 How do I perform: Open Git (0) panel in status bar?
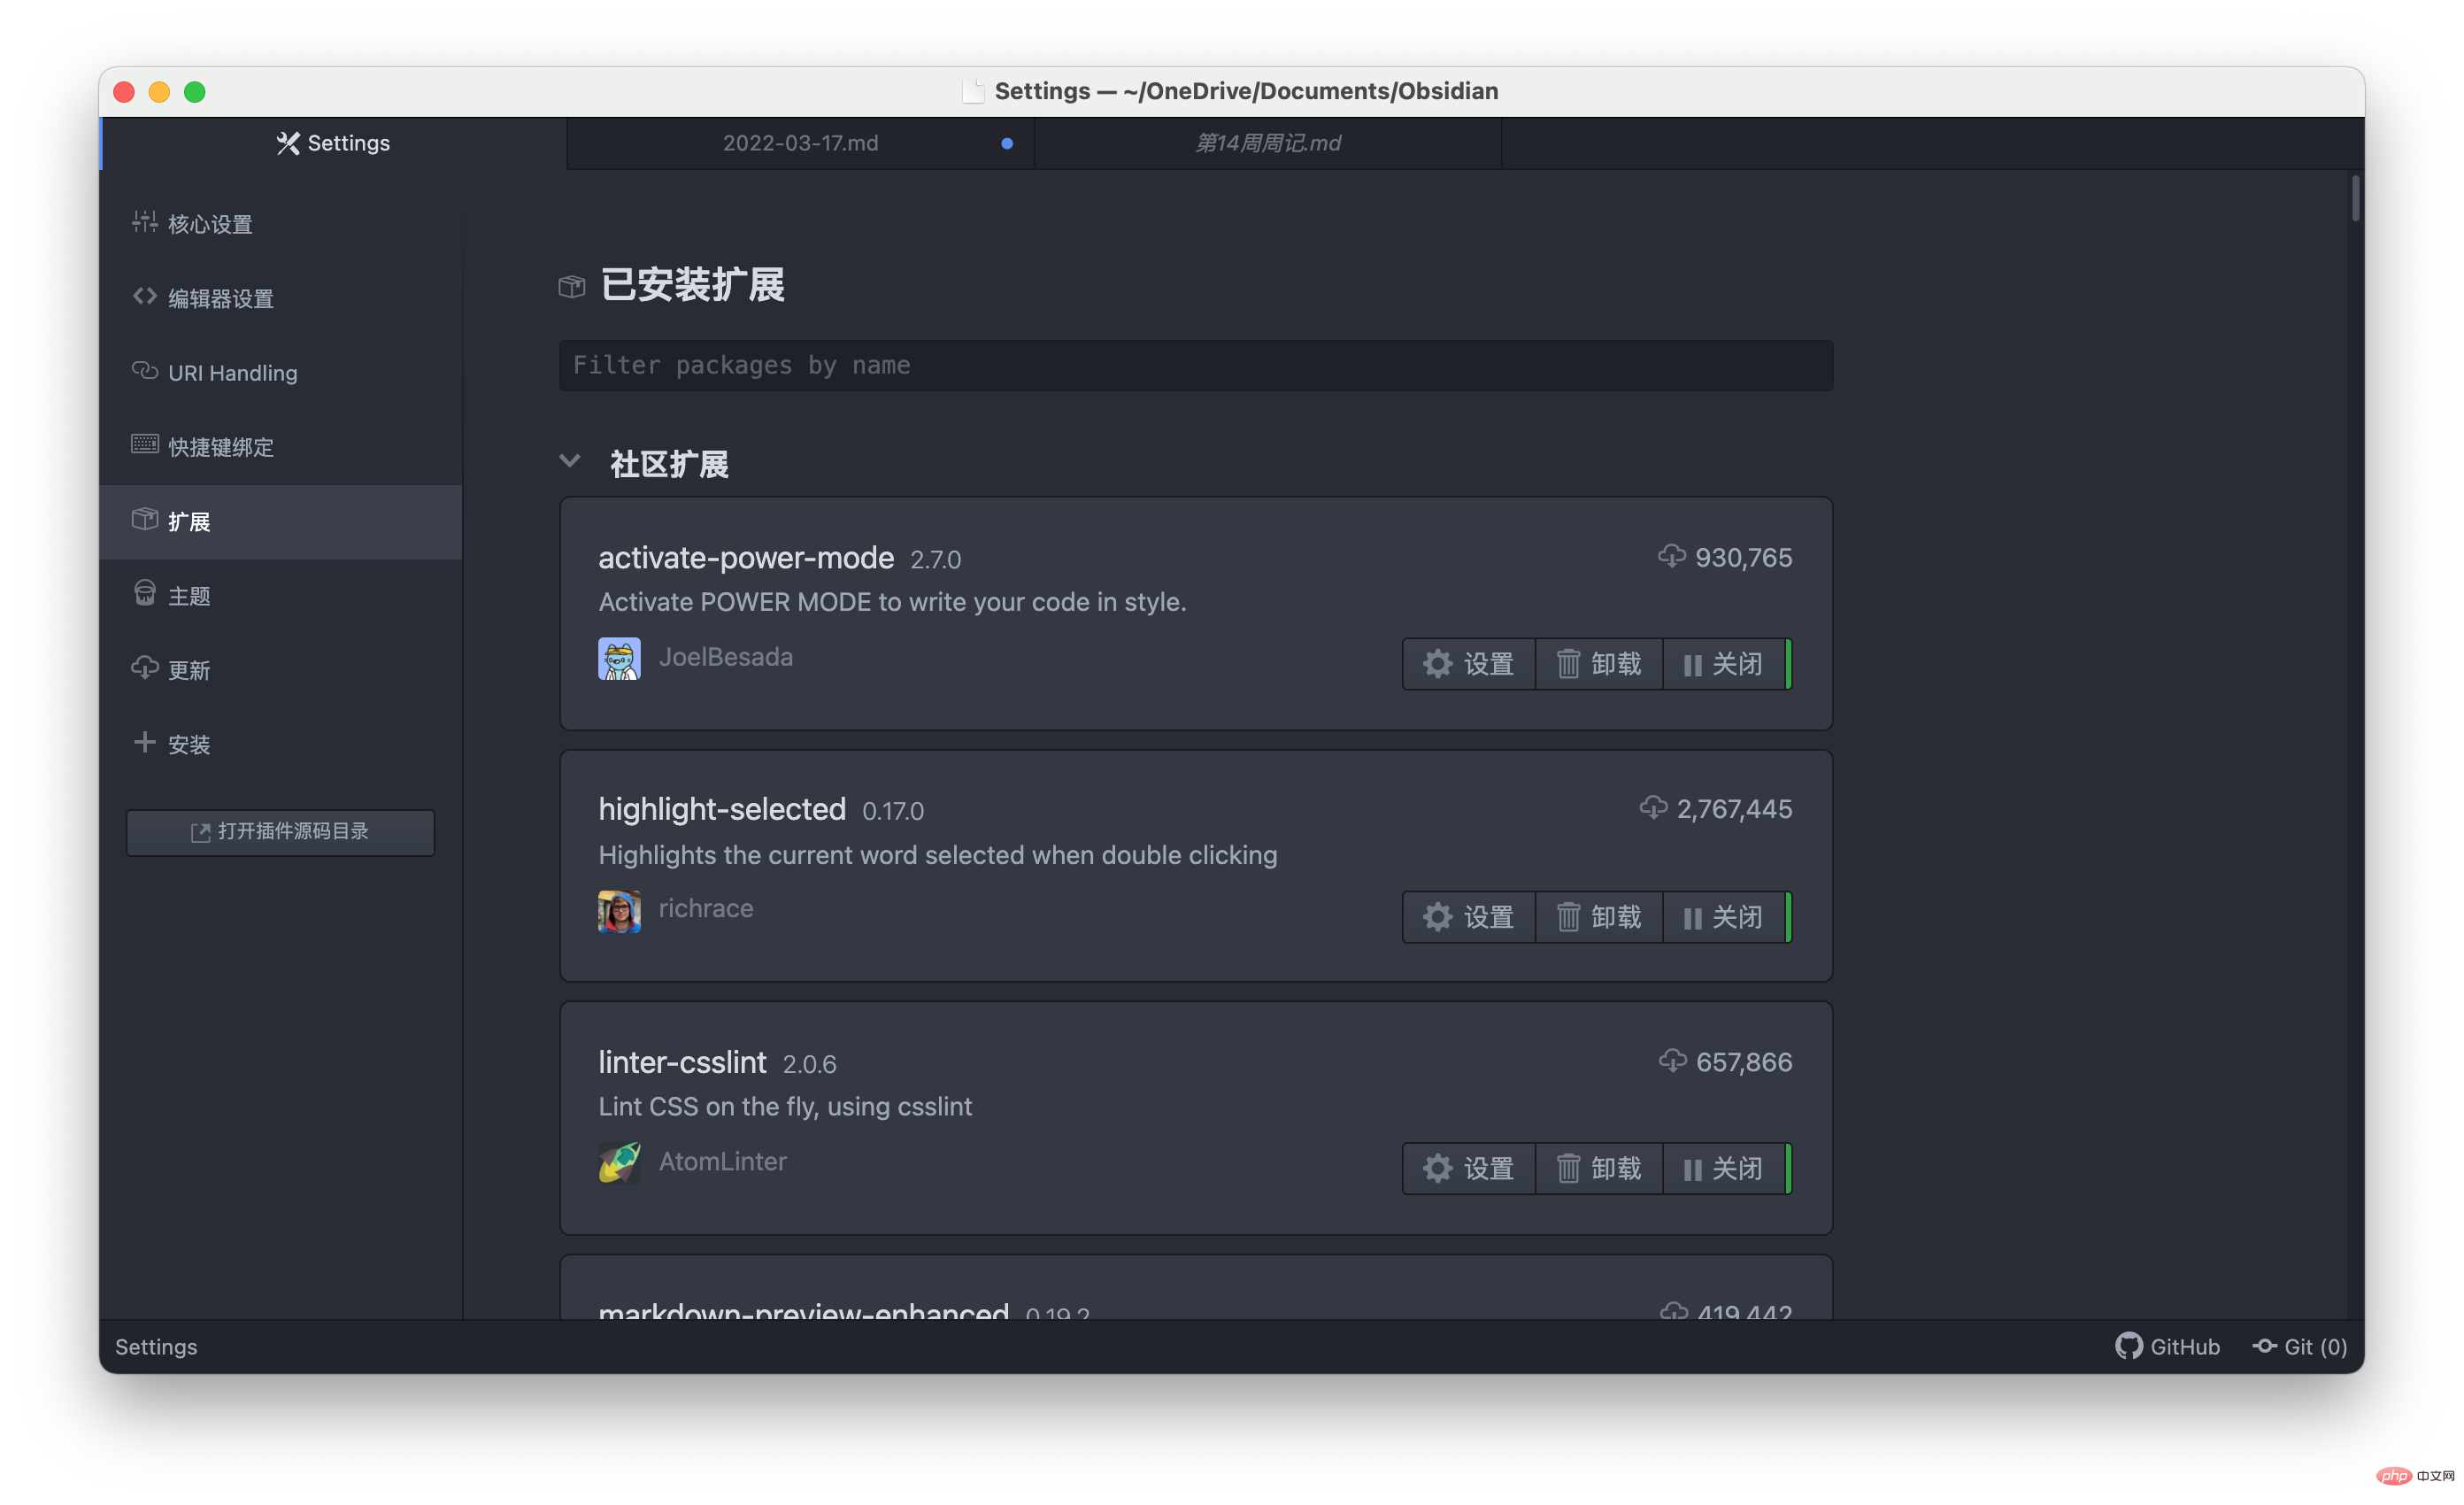(2299, 1346)
